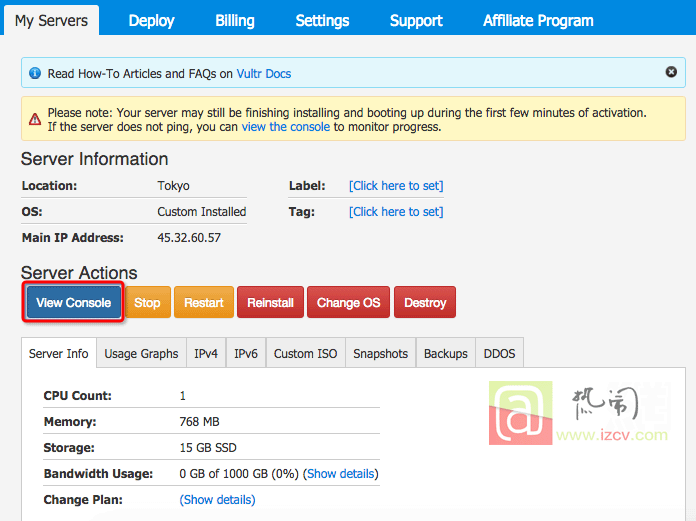Viewport: 696px width, 521px height.
Task: Click the 'Custom Installed' OS value
Action: 202,212
